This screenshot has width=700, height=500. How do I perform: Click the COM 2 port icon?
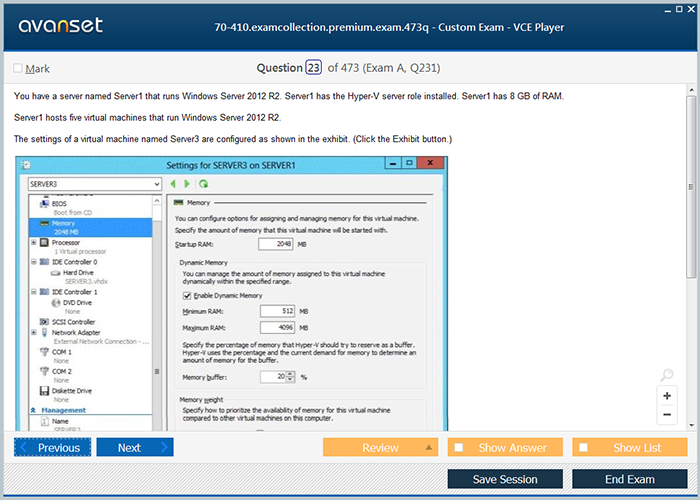(x=44, y=371)
